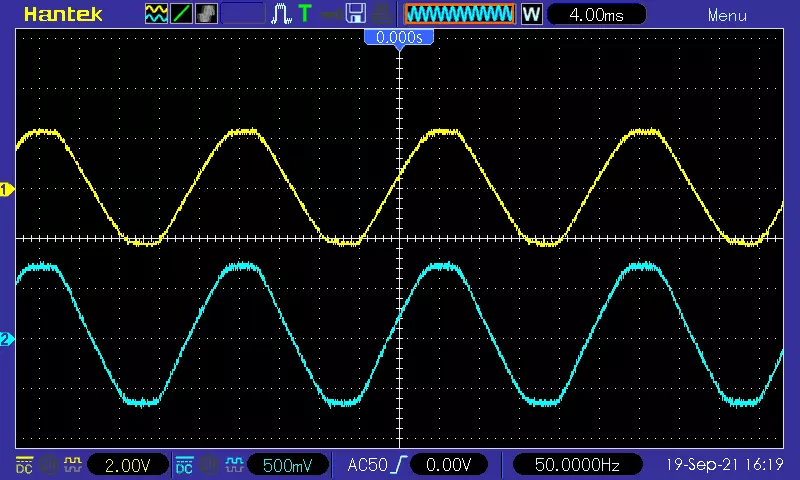Click the gray persistence display icon

206,14
